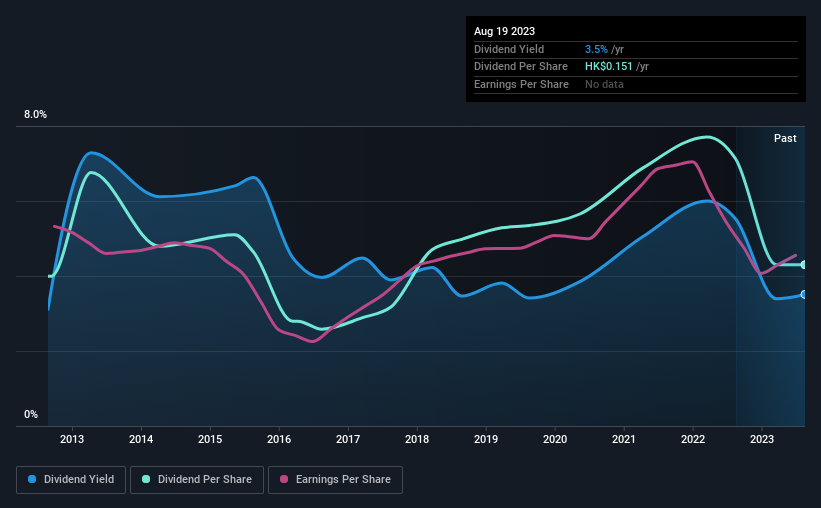Click the 2018 x-axis label
Screen dimensions: 821x508
coord(417,439)
